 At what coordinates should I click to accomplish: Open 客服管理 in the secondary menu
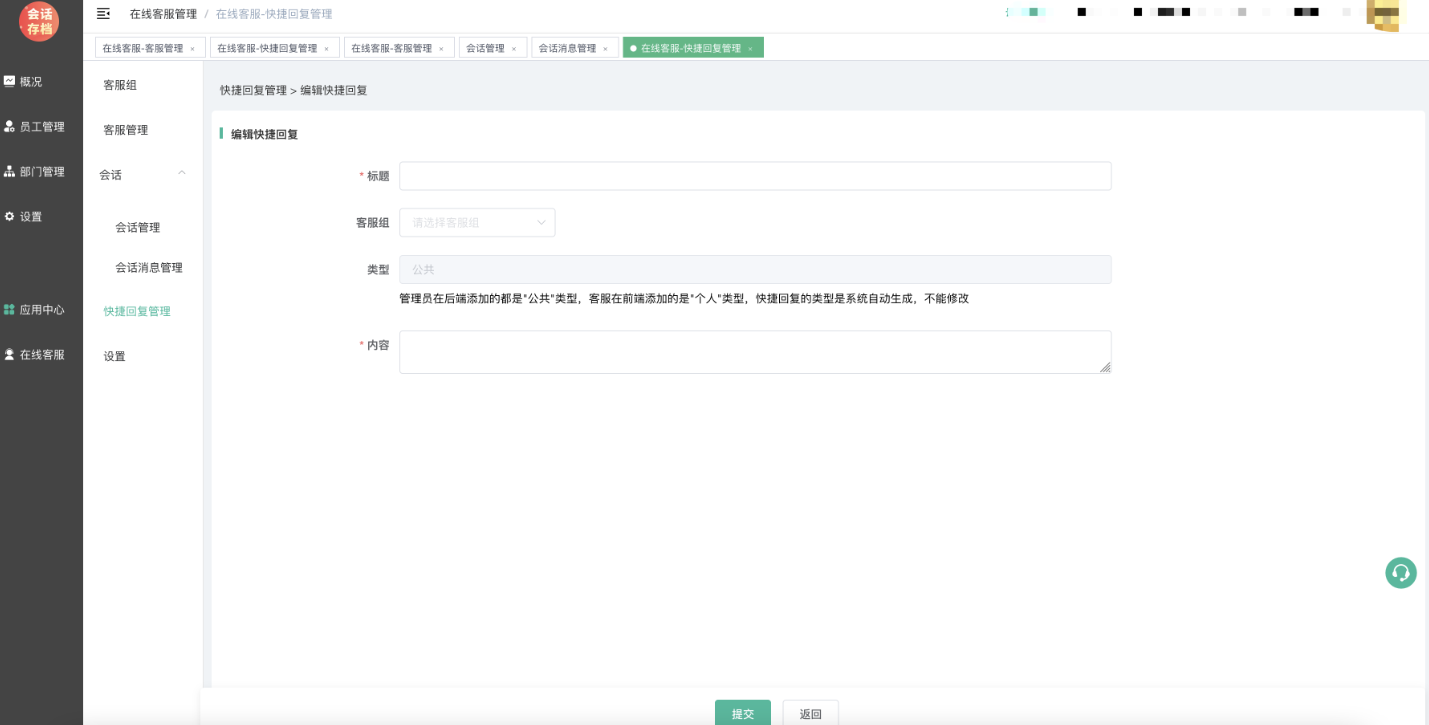tap(126, 130)
